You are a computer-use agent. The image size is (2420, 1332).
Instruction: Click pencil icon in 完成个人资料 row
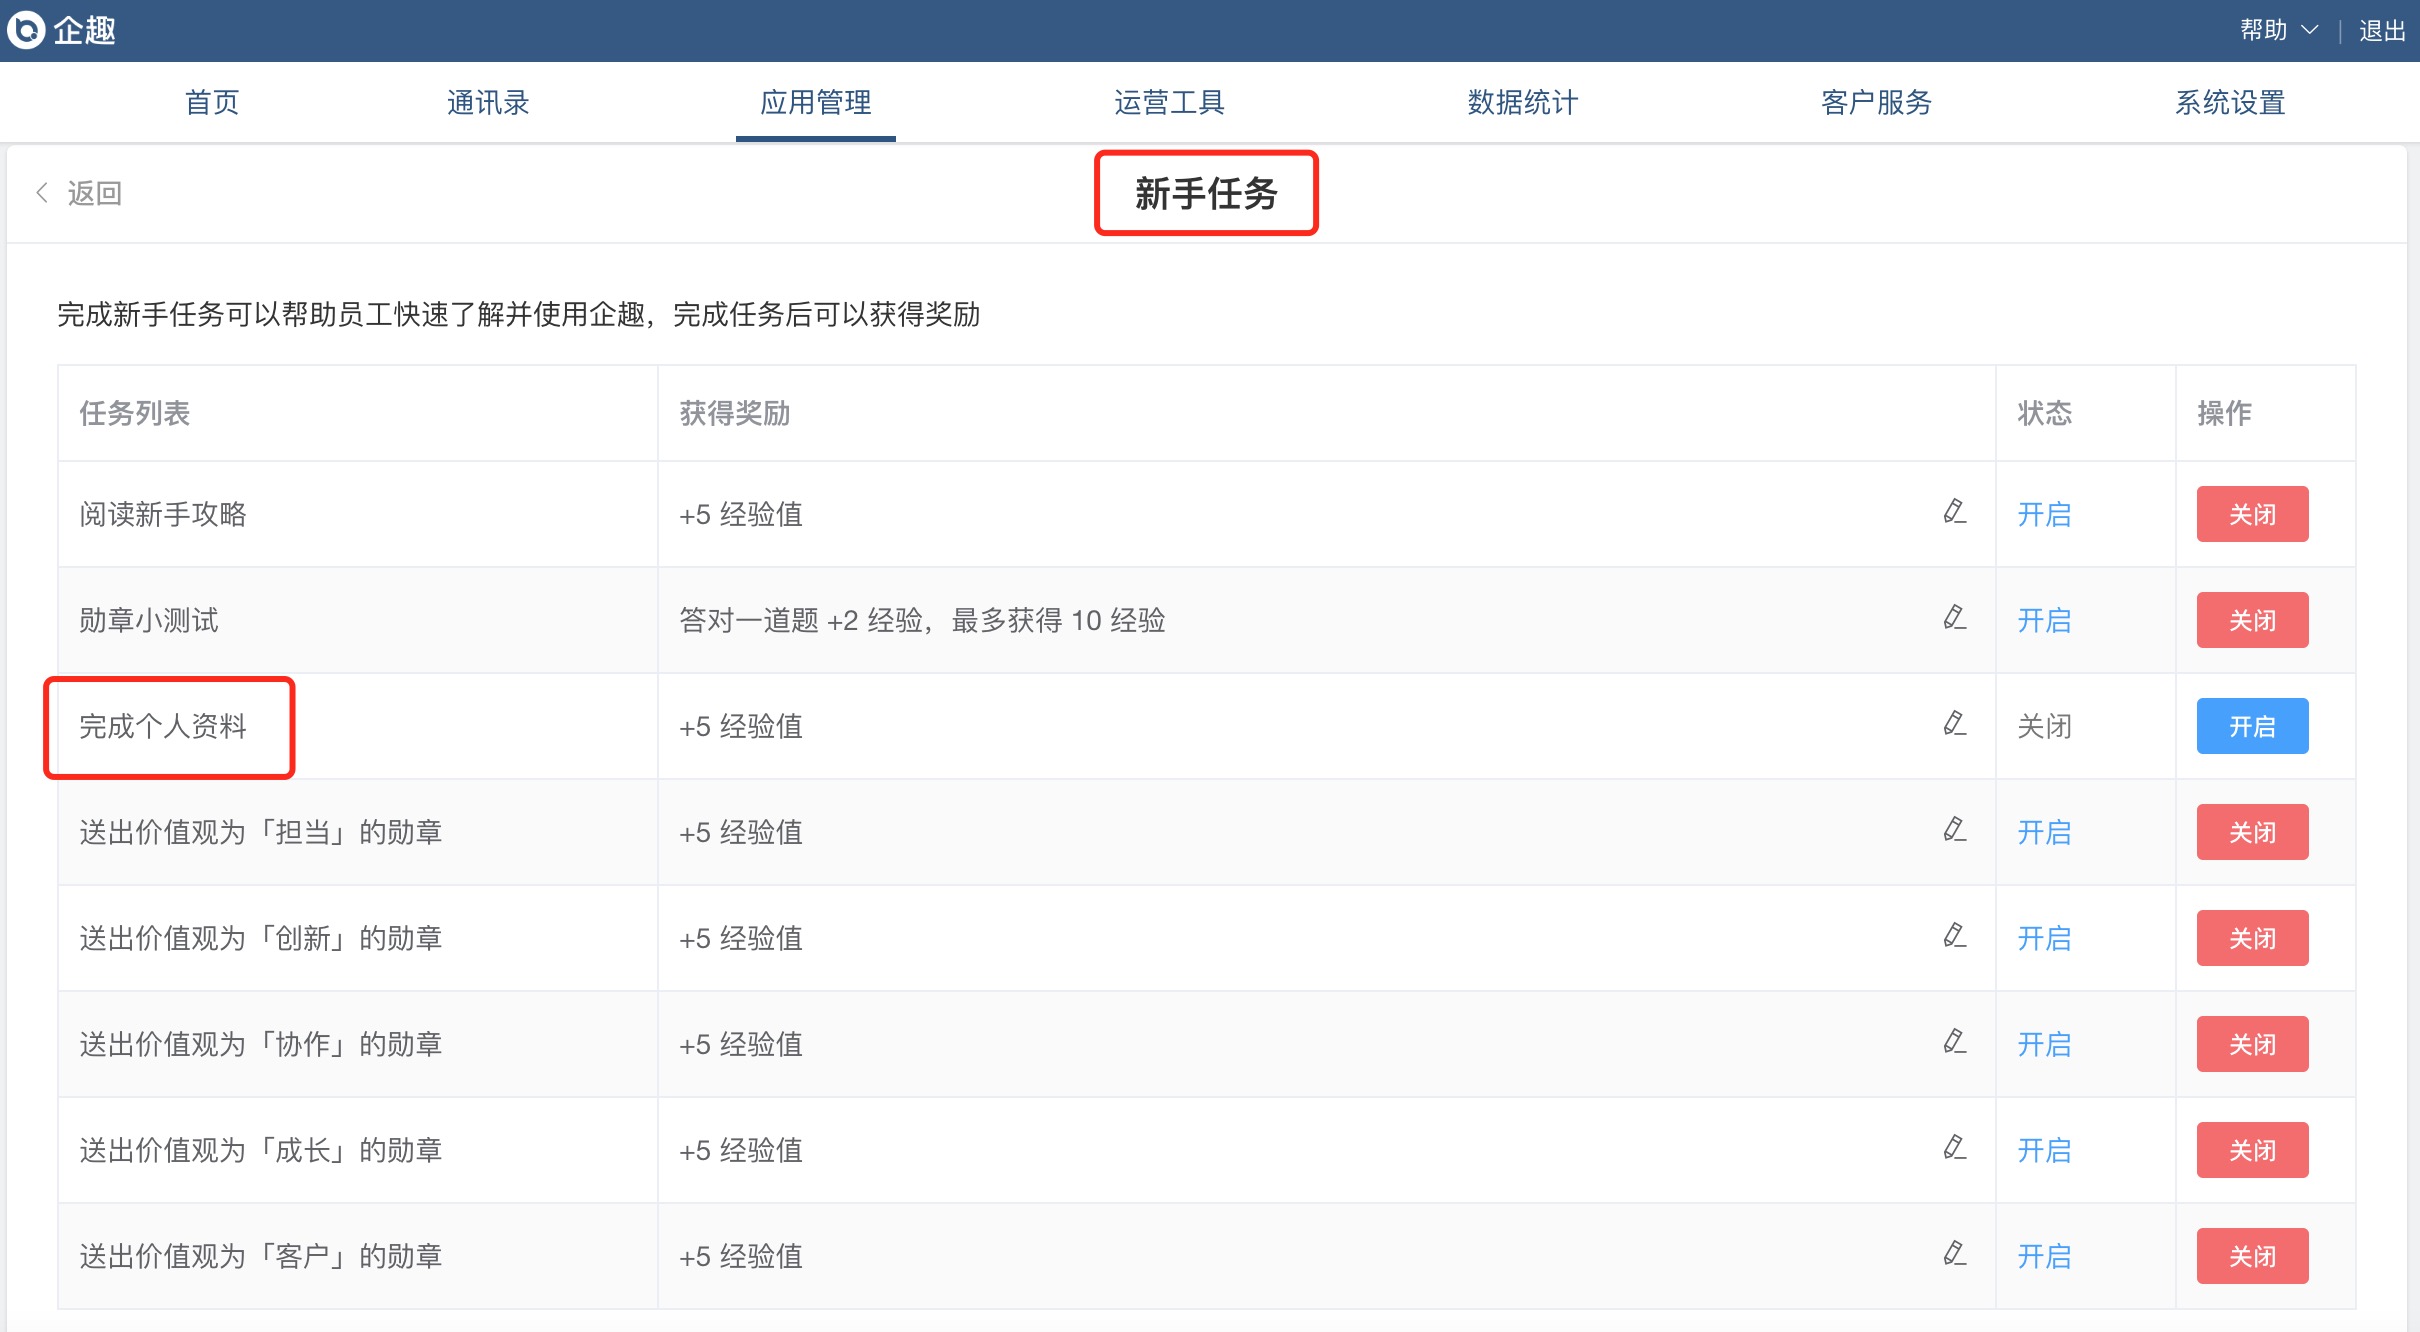tap(1954, 724)
